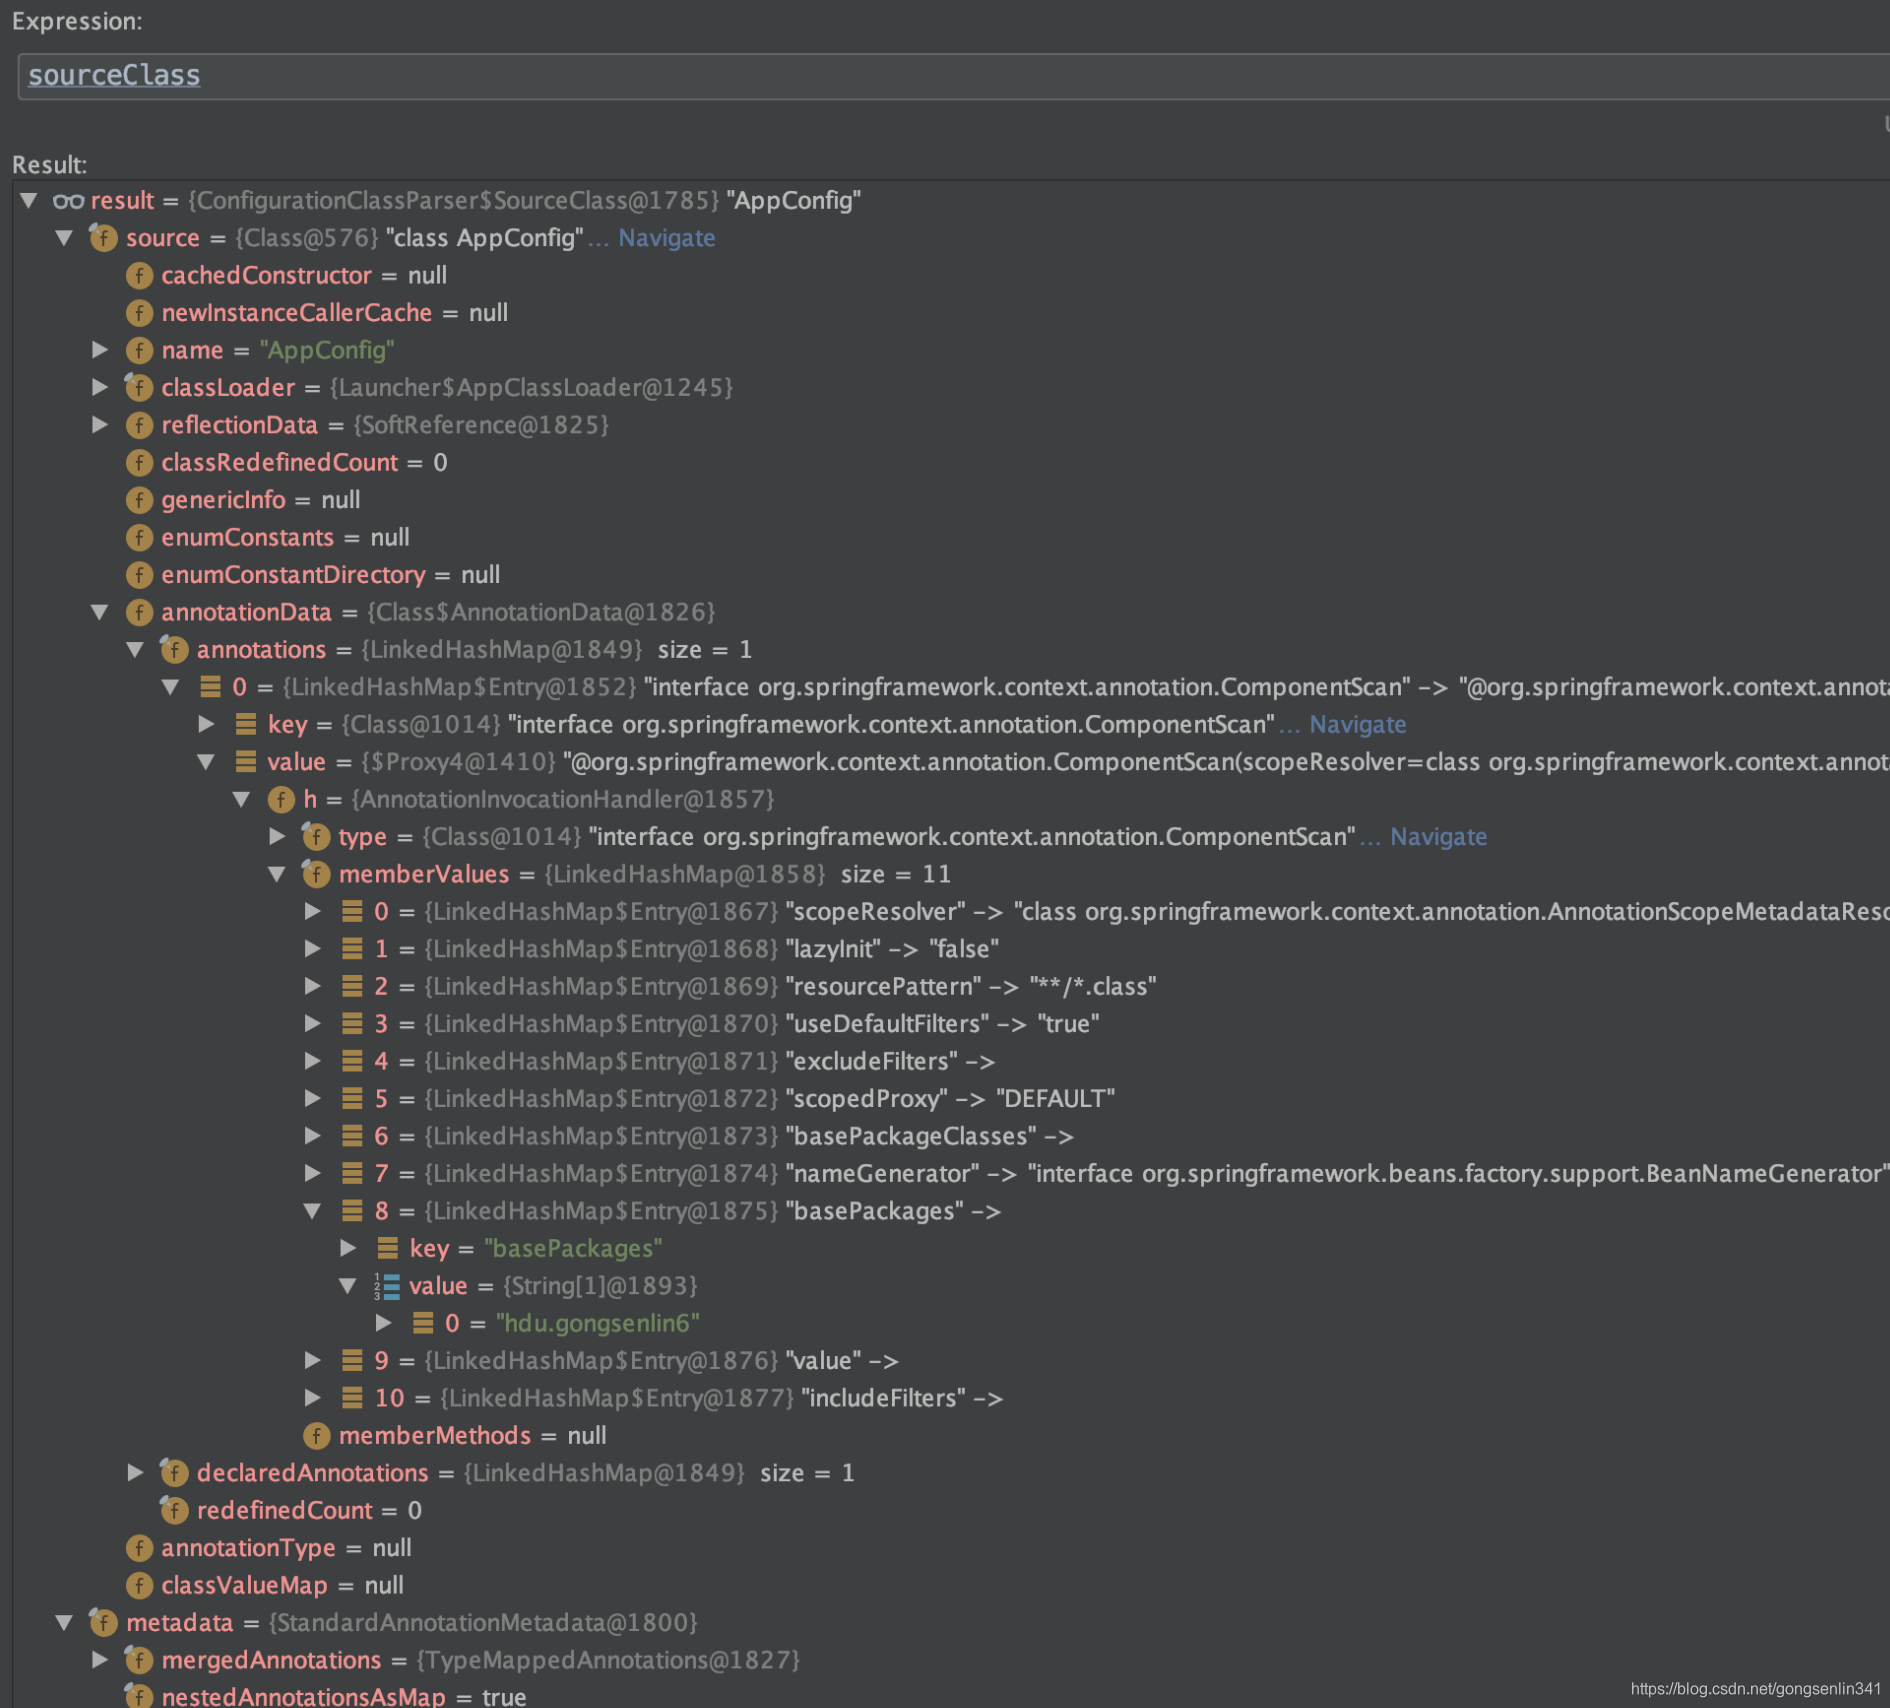Click the field icon of newInstanceCallerCache
The width and height of the screenshot is (1890, 1708).
coord(139,313)
